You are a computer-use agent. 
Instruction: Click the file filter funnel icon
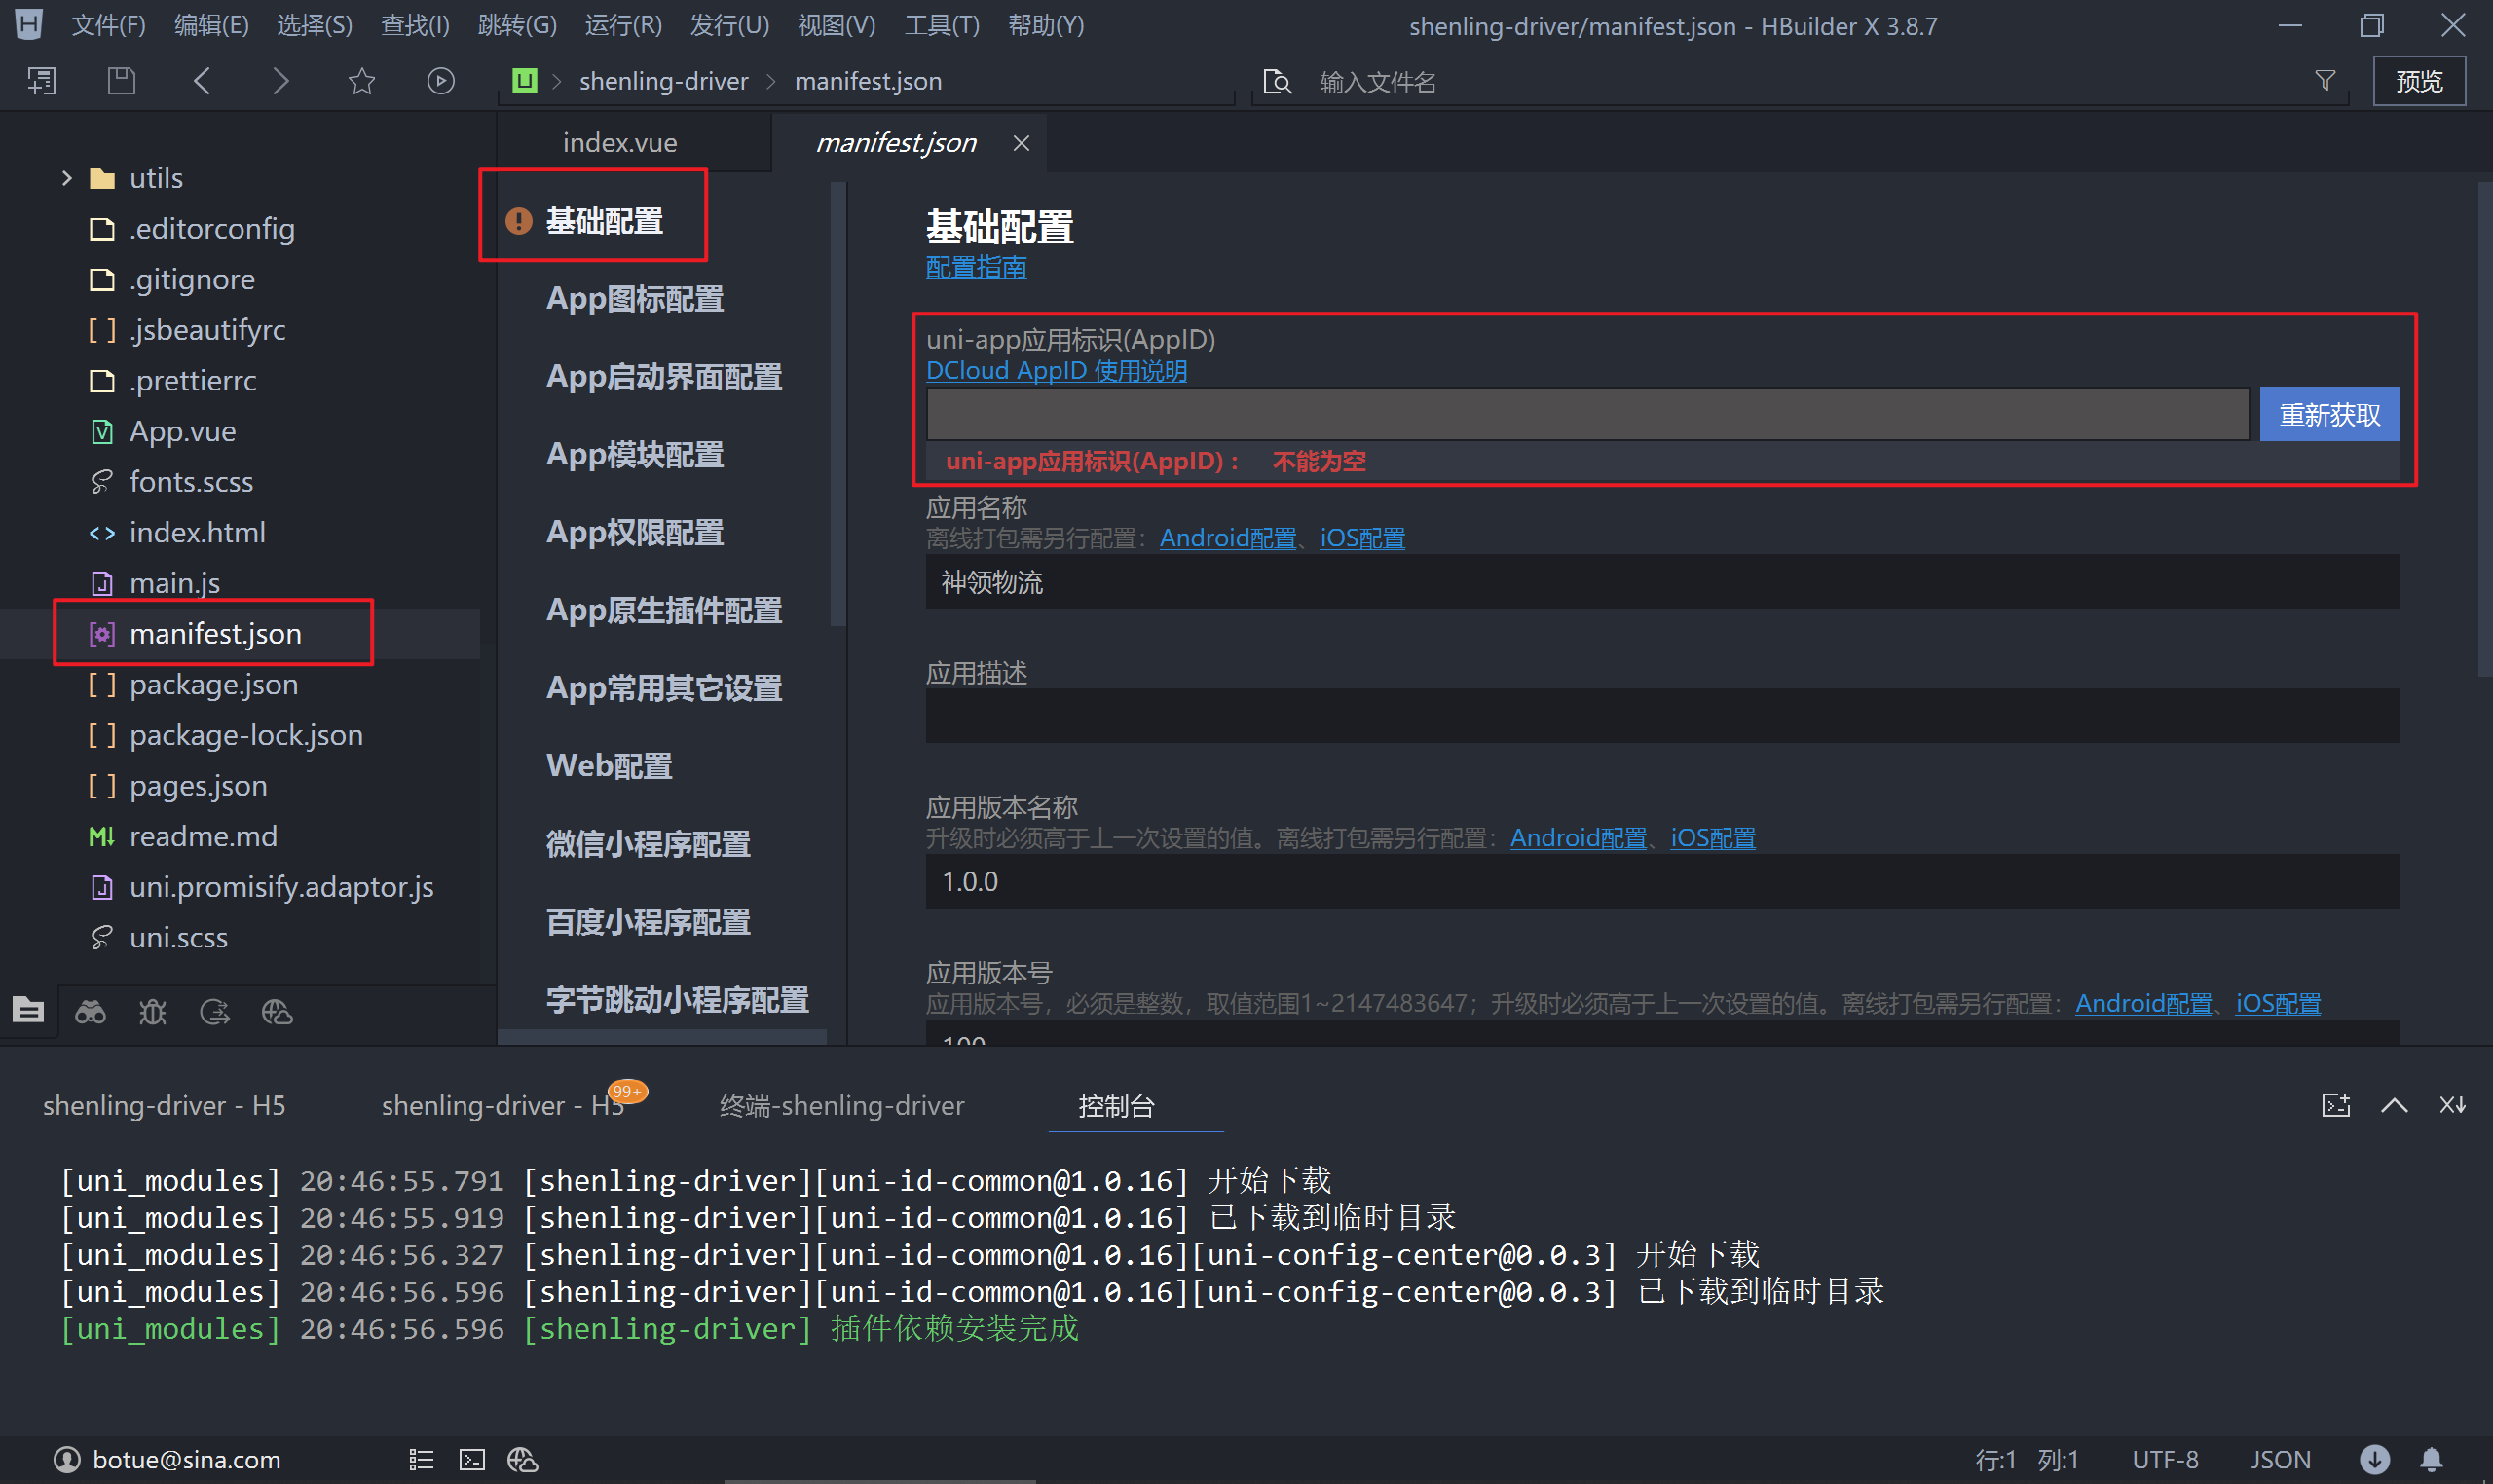point(2325,81)
